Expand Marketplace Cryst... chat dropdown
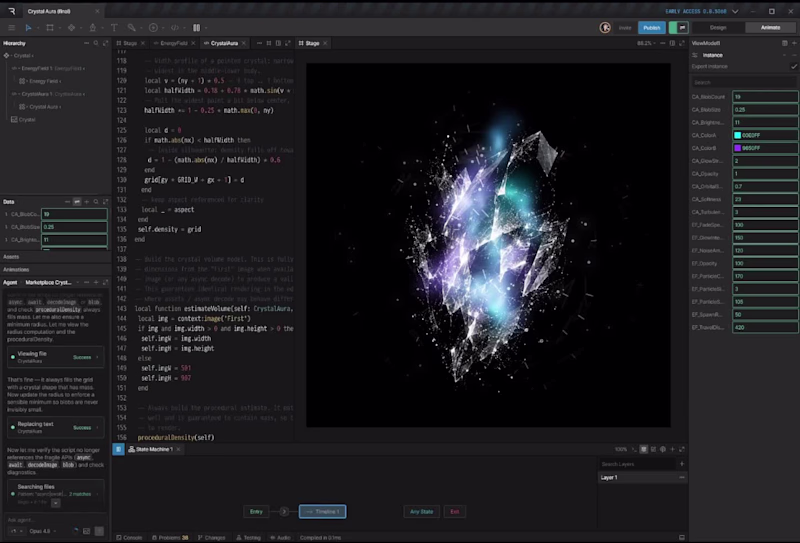Image resolution: width=800 pixels, height=543 pixels. tap(78, 282)
